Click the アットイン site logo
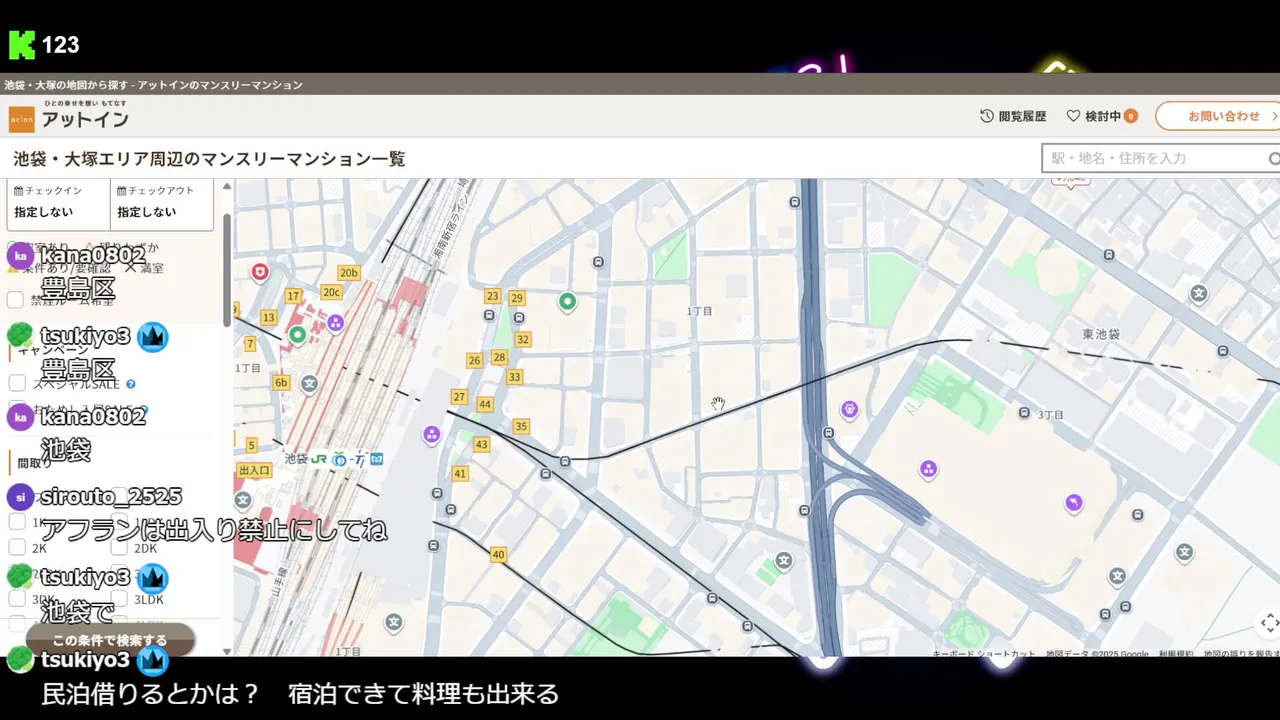This screenshot has width=1280, height=720. [x=69, y=116]
